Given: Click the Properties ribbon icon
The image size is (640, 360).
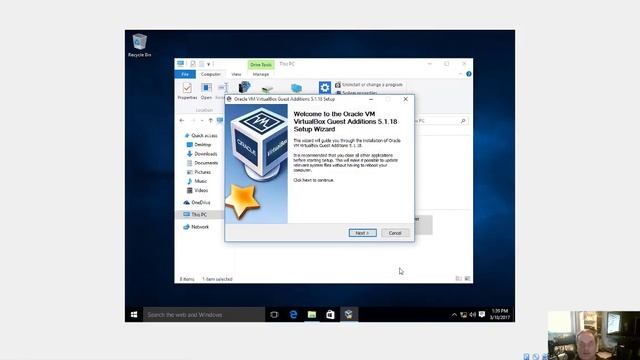Looking at the screenshot, I should coord(187,91).
